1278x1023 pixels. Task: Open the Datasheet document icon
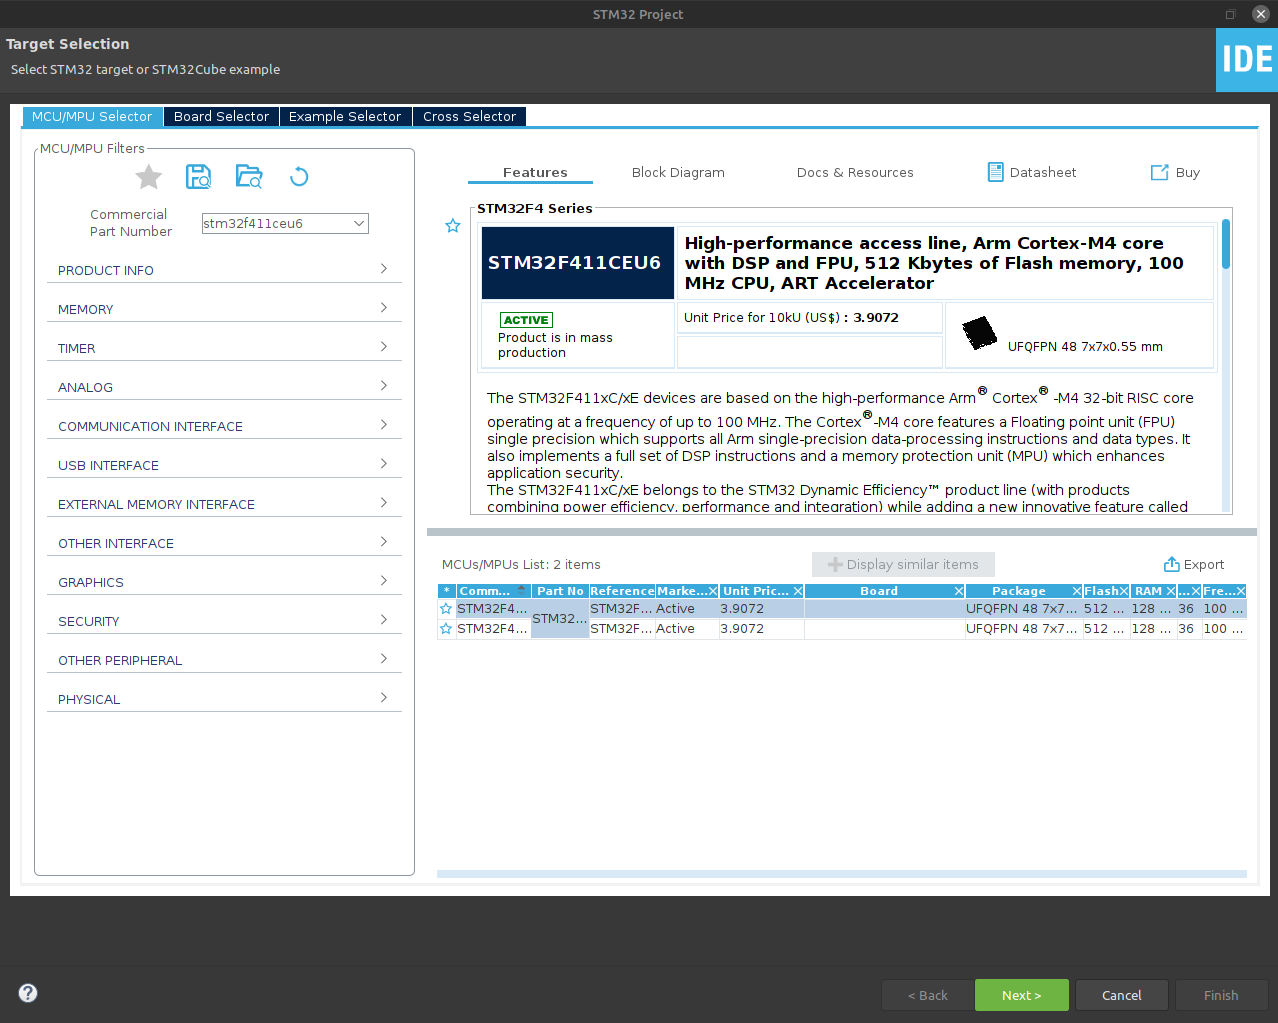tap(995, 172)
